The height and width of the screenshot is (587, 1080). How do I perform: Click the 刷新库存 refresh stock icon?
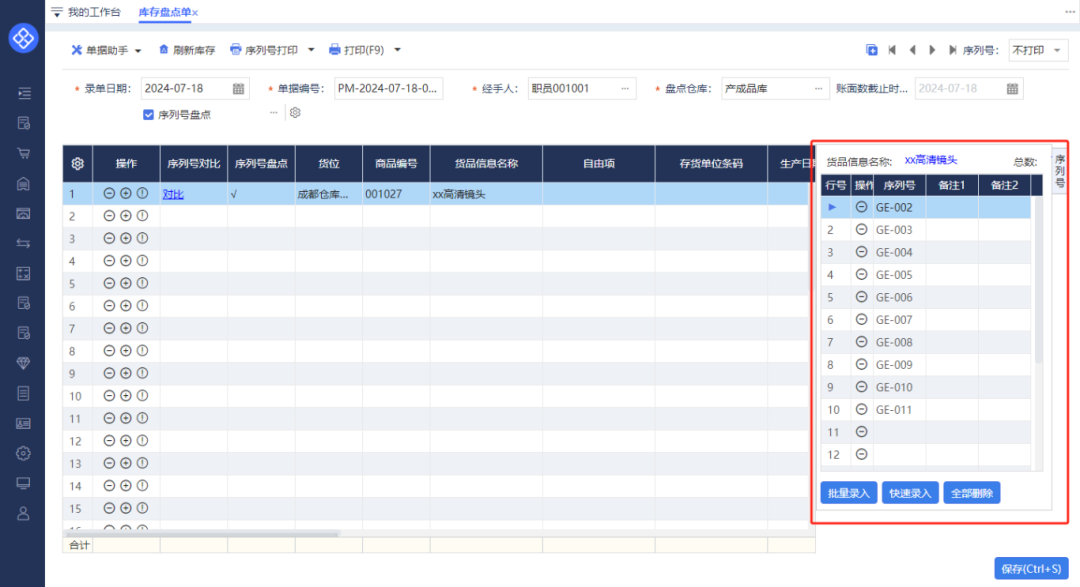point(164,50)
